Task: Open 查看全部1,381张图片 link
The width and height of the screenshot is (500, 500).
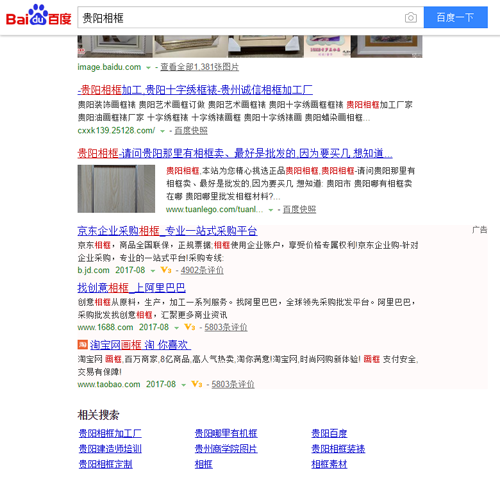Action: coord(199,67)
